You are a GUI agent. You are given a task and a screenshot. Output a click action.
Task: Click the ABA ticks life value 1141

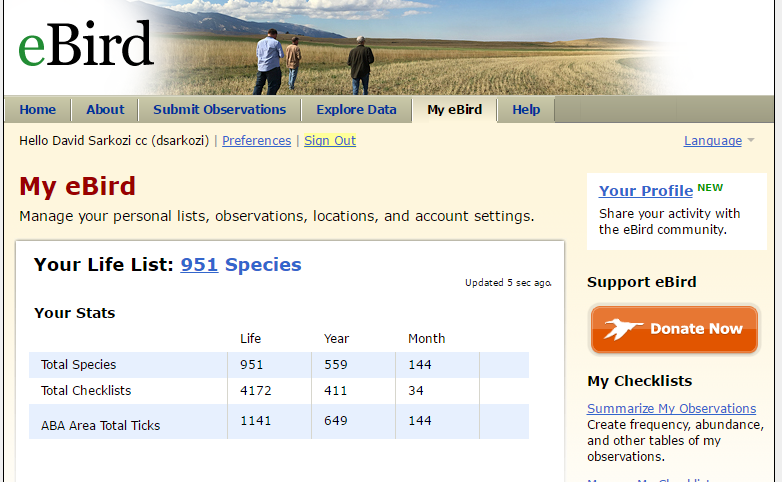coord(255,421)
